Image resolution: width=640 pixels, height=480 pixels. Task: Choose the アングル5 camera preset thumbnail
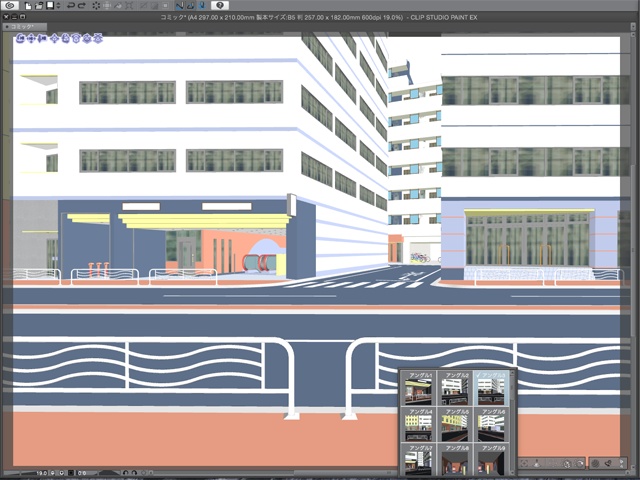pyautogui.click(x=455, y=424)
